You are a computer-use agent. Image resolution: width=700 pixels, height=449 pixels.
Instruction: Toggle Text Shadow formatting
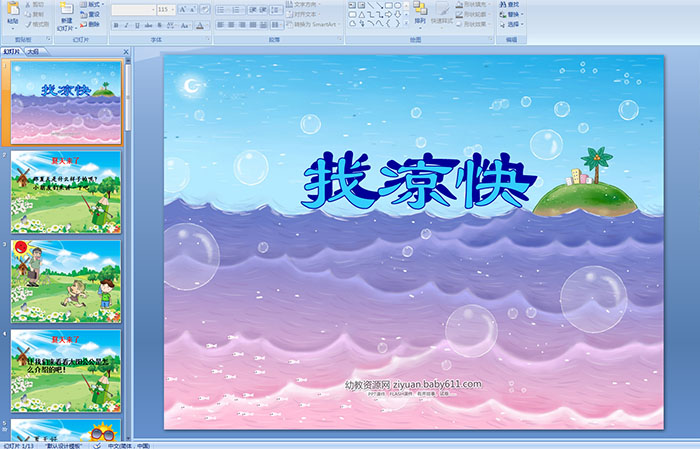click(x=161, y=25)
